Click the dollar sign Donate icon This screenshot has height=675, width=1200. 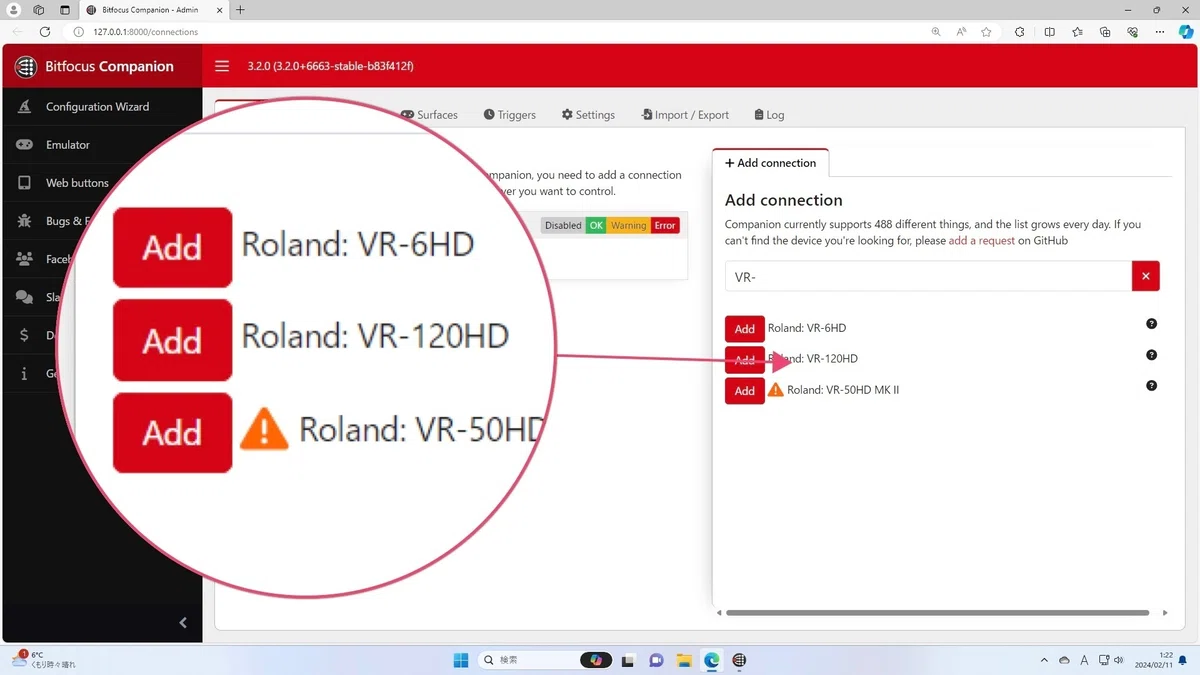(24, 335)
